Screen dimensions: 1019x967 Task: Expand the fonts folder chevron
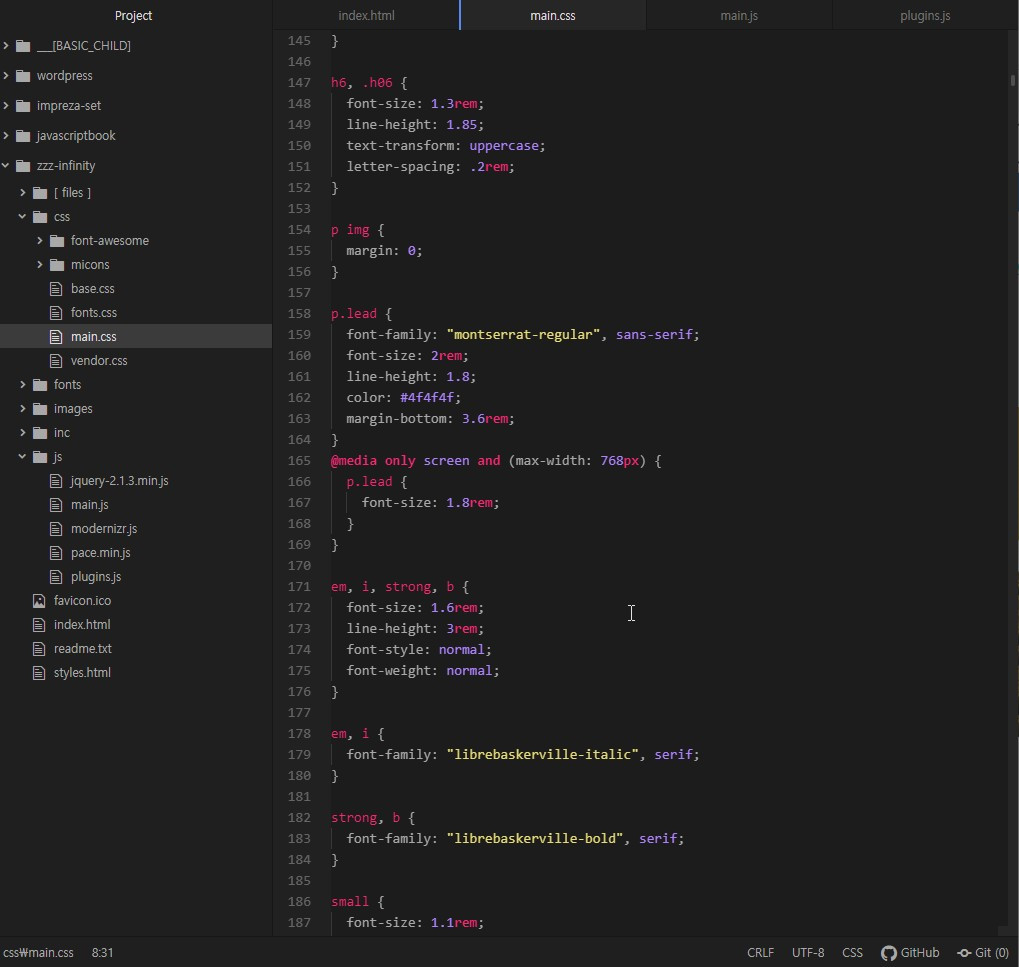[x=23, y=384]
